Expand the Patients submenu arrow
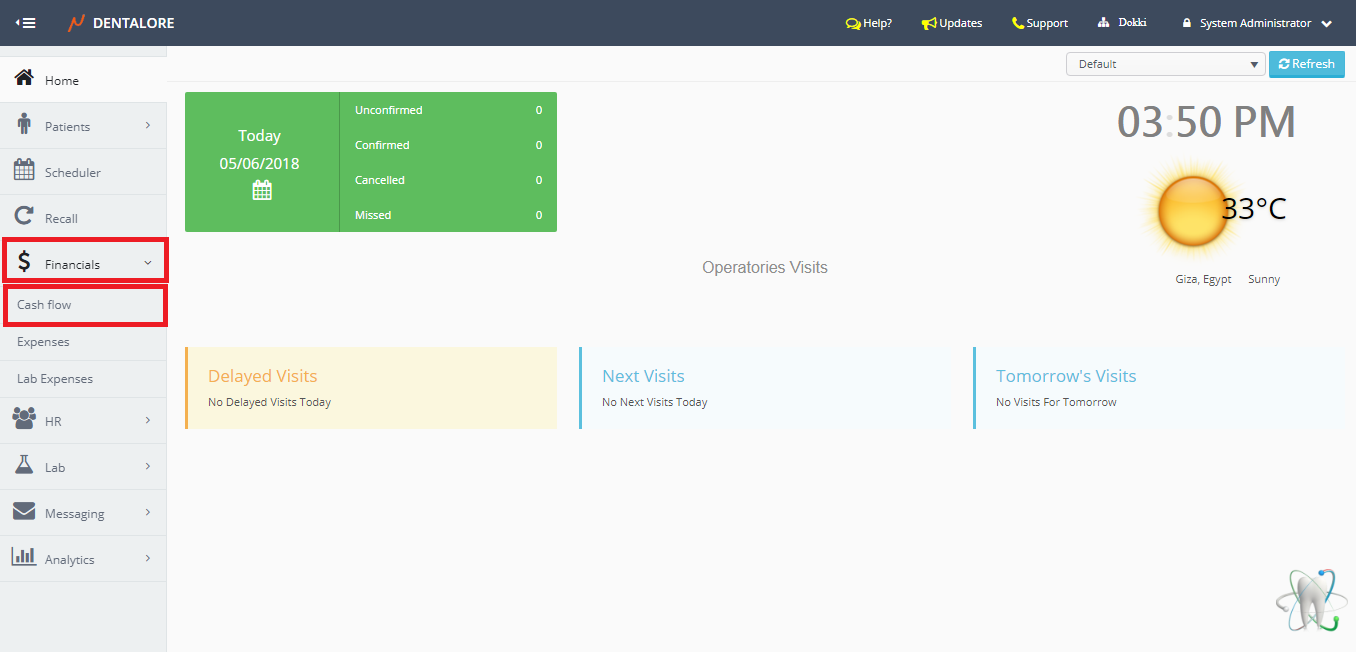The width and height of the screenshot is (1356, 652). [148, 126]
